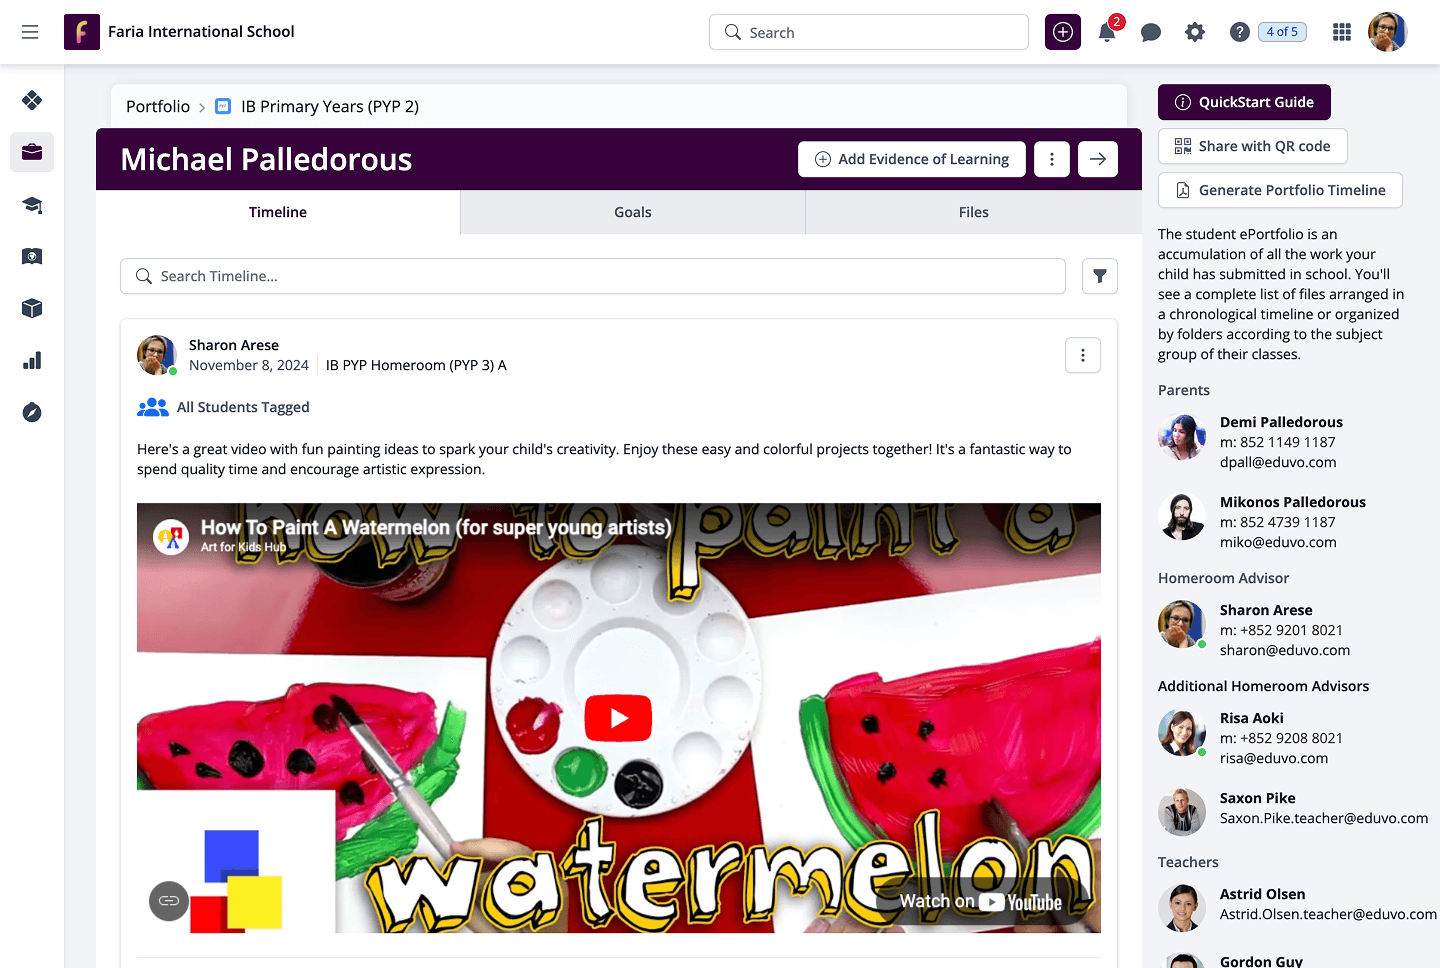Image resolution: width=1440 pixels, height=968 pixels.
Task: Click Generate Portfolio Timeline button
Action: 1280,190
